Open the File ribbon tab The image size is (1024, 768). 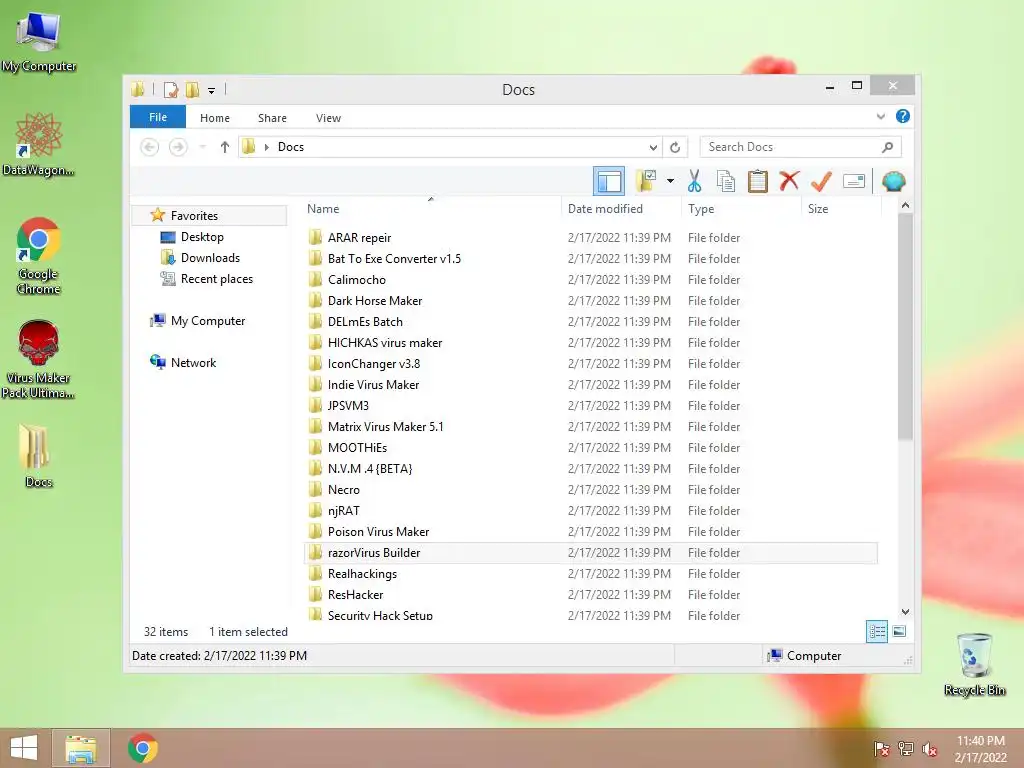click(x=158, y=117)
